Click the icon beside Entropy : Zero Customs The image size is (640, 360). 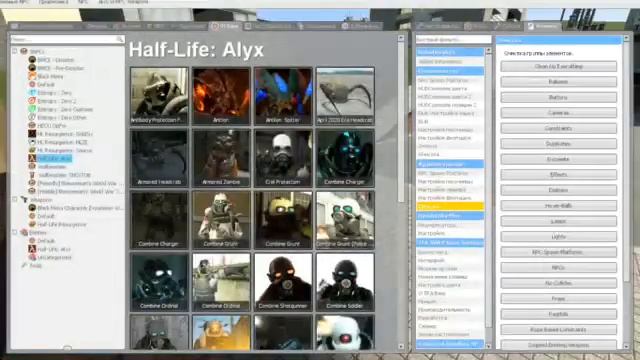click(32, 109)
